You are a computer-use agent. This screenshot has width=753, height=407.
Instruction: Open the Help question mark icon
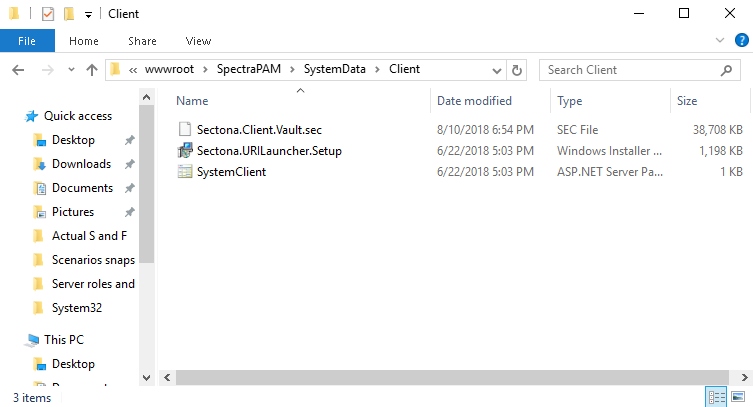pyautogui.click(x=740, y=41)
